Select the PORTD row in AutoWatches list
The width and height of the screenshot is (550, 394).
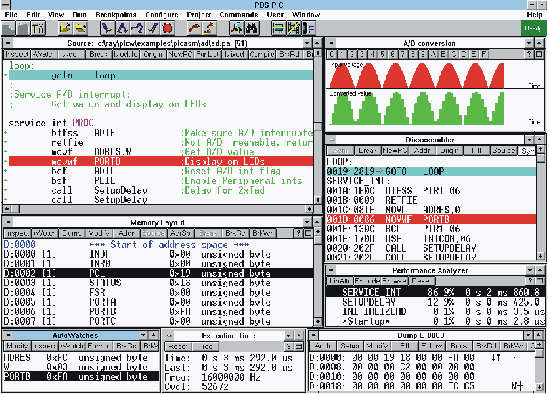point(81,376)
